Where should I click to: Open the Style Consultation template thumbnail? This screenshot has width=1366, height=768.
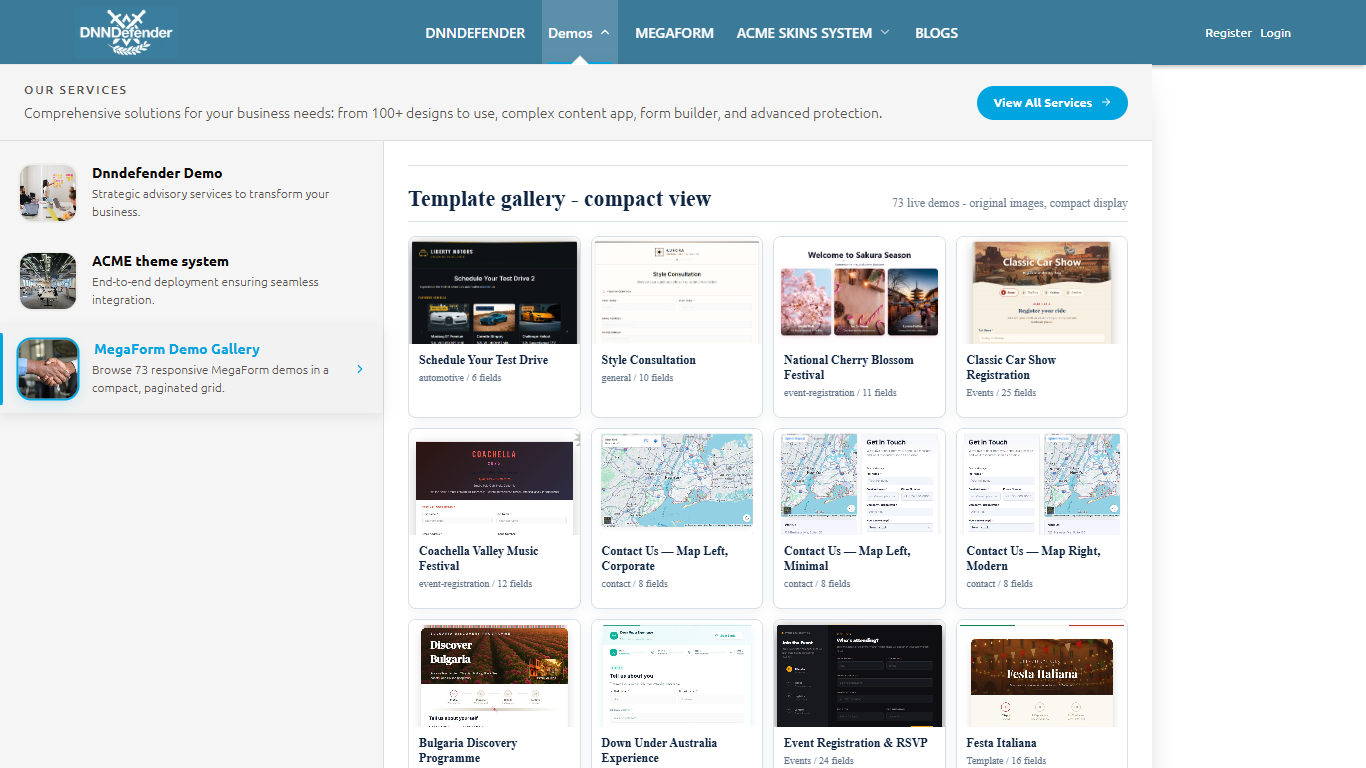(x=677, y=292)
